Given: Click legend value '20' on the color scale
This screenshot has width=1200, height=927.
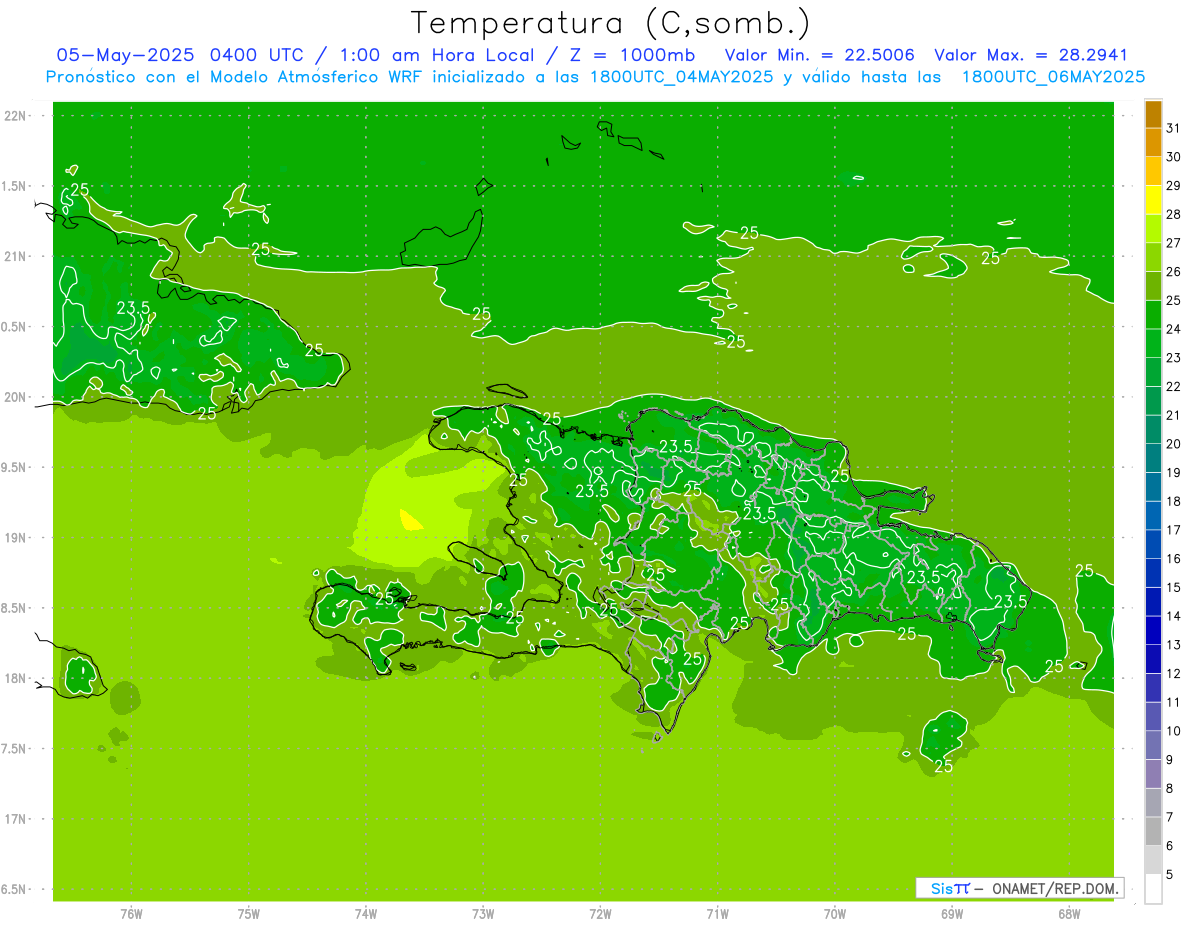Looking at the screenshot, I should click(x=1174, y=444).
